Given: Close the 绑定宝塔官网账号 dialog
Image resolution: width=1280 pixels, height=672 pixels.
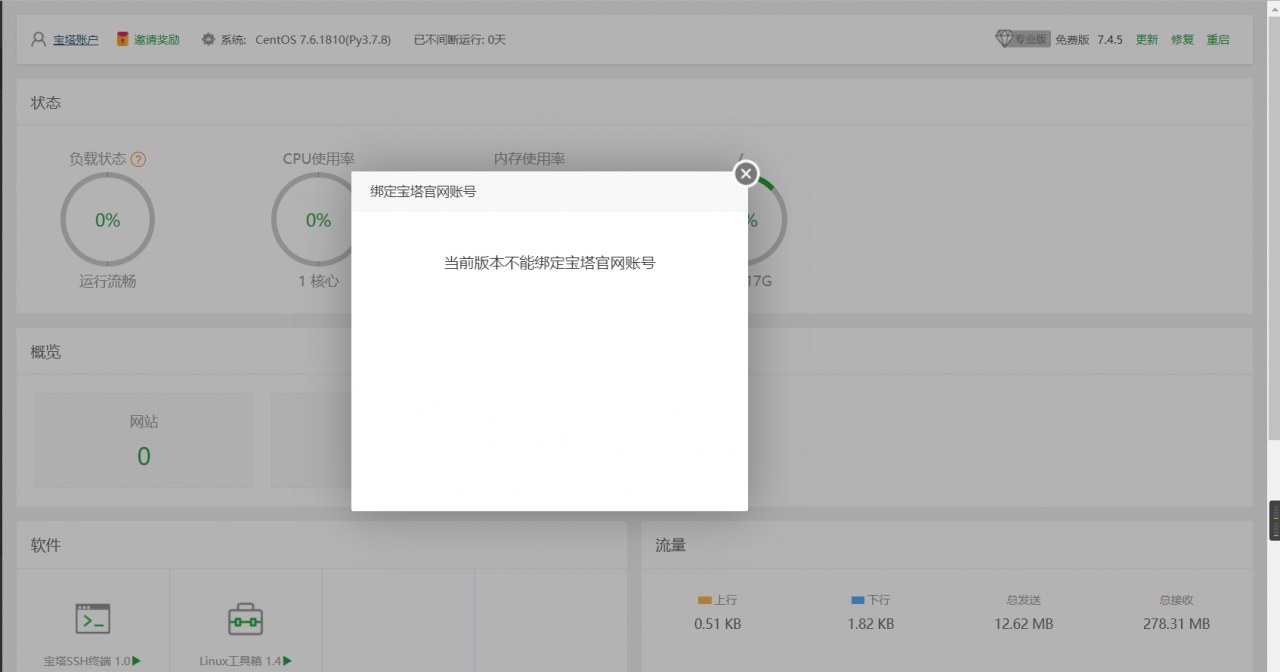Looking at the screenshot, I should coord(745,173).
